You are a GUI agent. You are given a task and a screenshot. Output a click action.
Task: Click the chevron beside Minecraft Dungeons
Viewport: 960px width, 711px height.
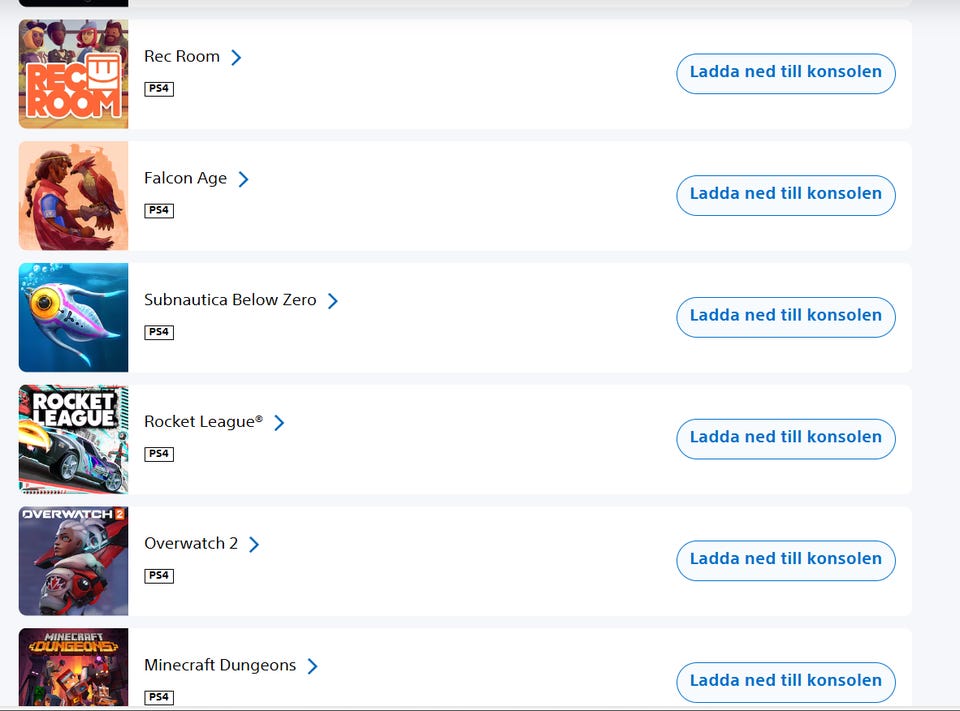(312, 666)
